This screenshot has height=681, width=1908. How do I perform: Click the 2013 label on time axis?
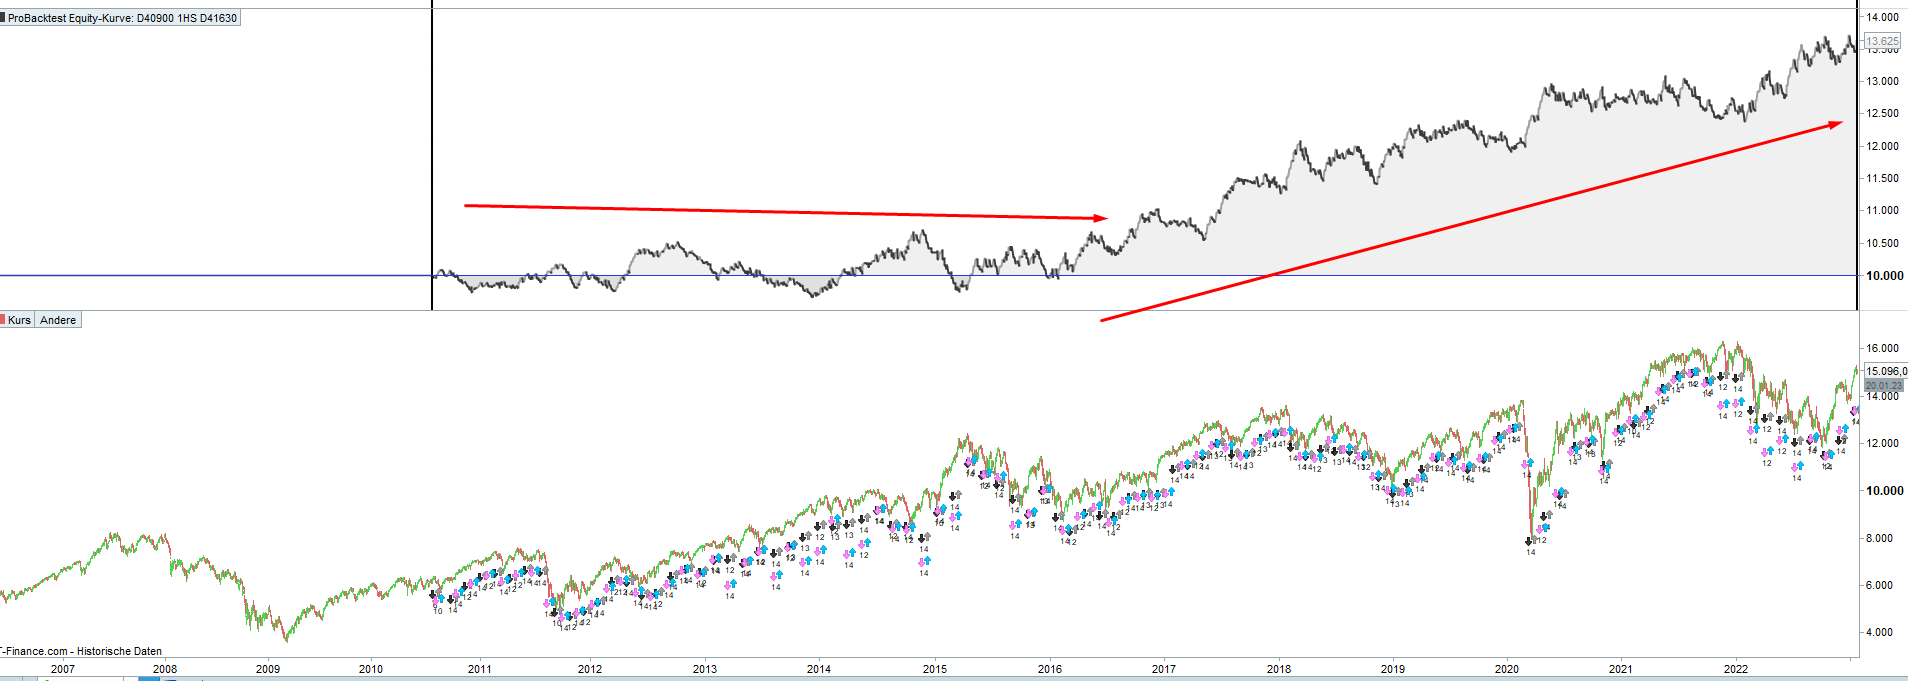tap(705, 669)
